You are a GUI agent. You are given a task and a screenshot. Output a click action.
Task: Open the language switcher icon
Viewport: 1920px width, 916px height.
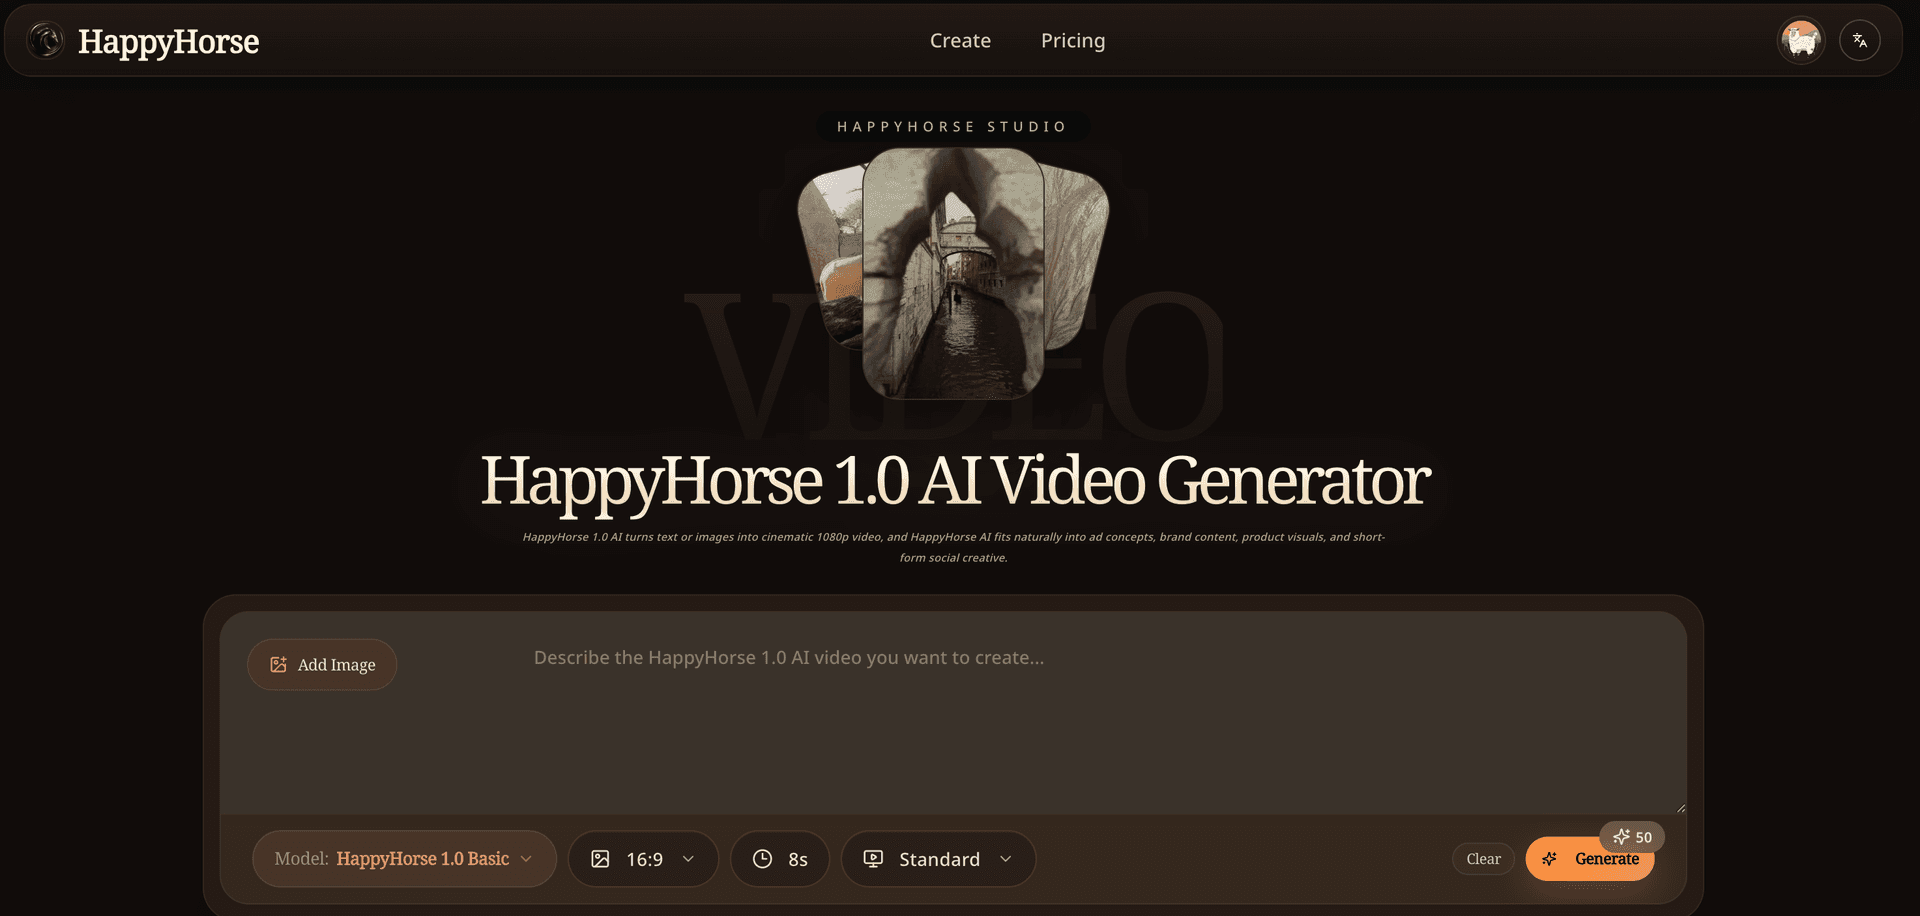1859,40
